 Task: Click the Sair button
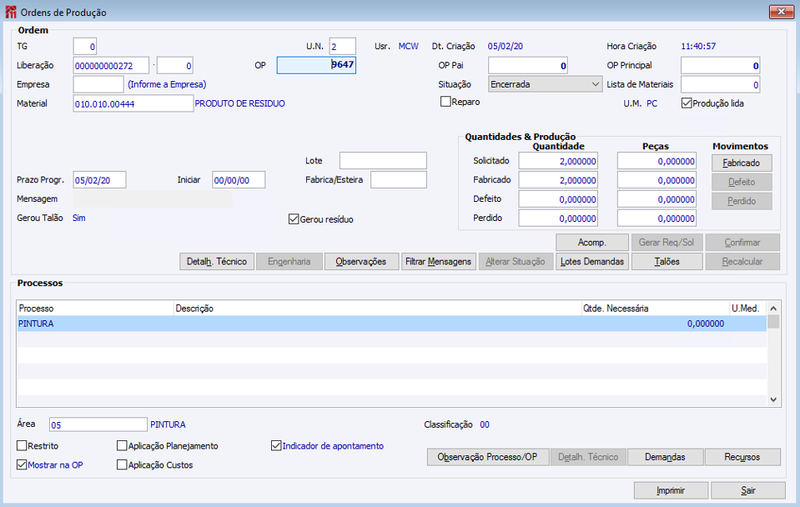tap(748, 490)
